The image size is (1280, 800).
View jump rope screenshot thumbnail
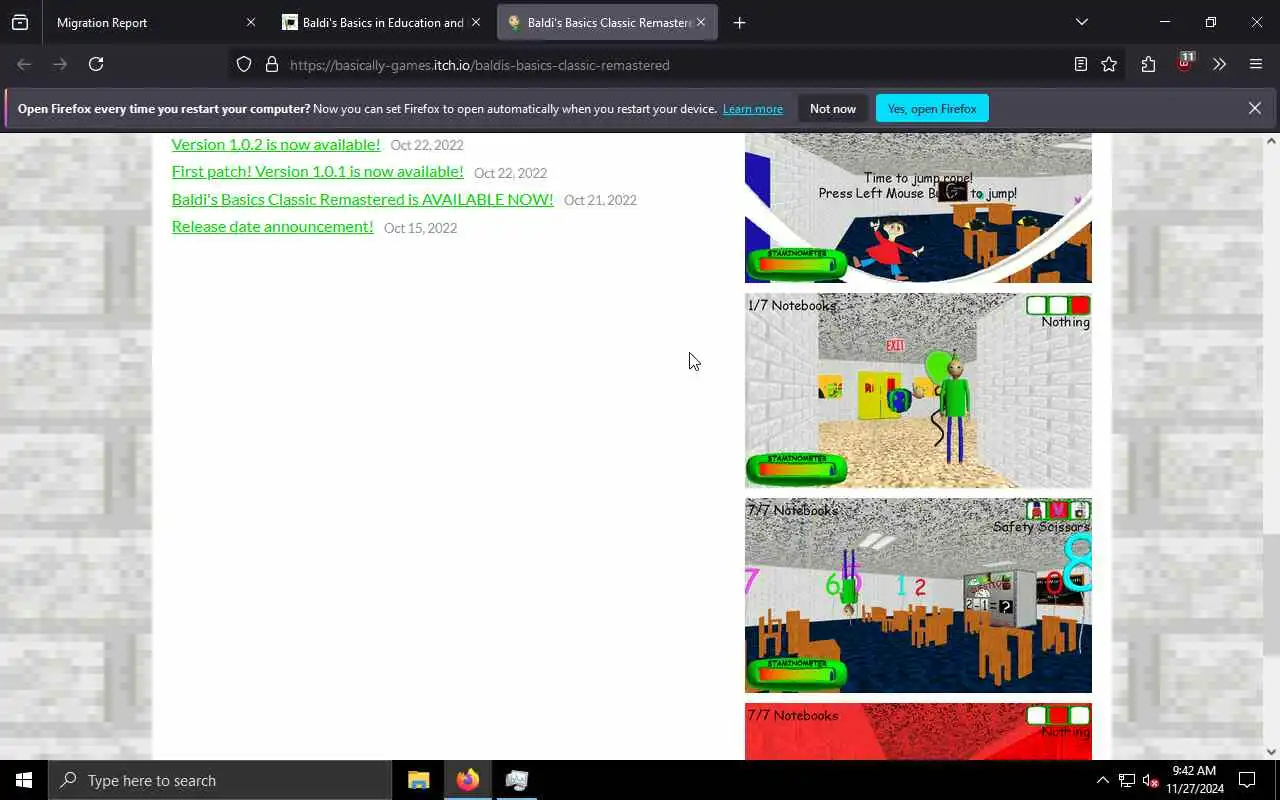918,208
